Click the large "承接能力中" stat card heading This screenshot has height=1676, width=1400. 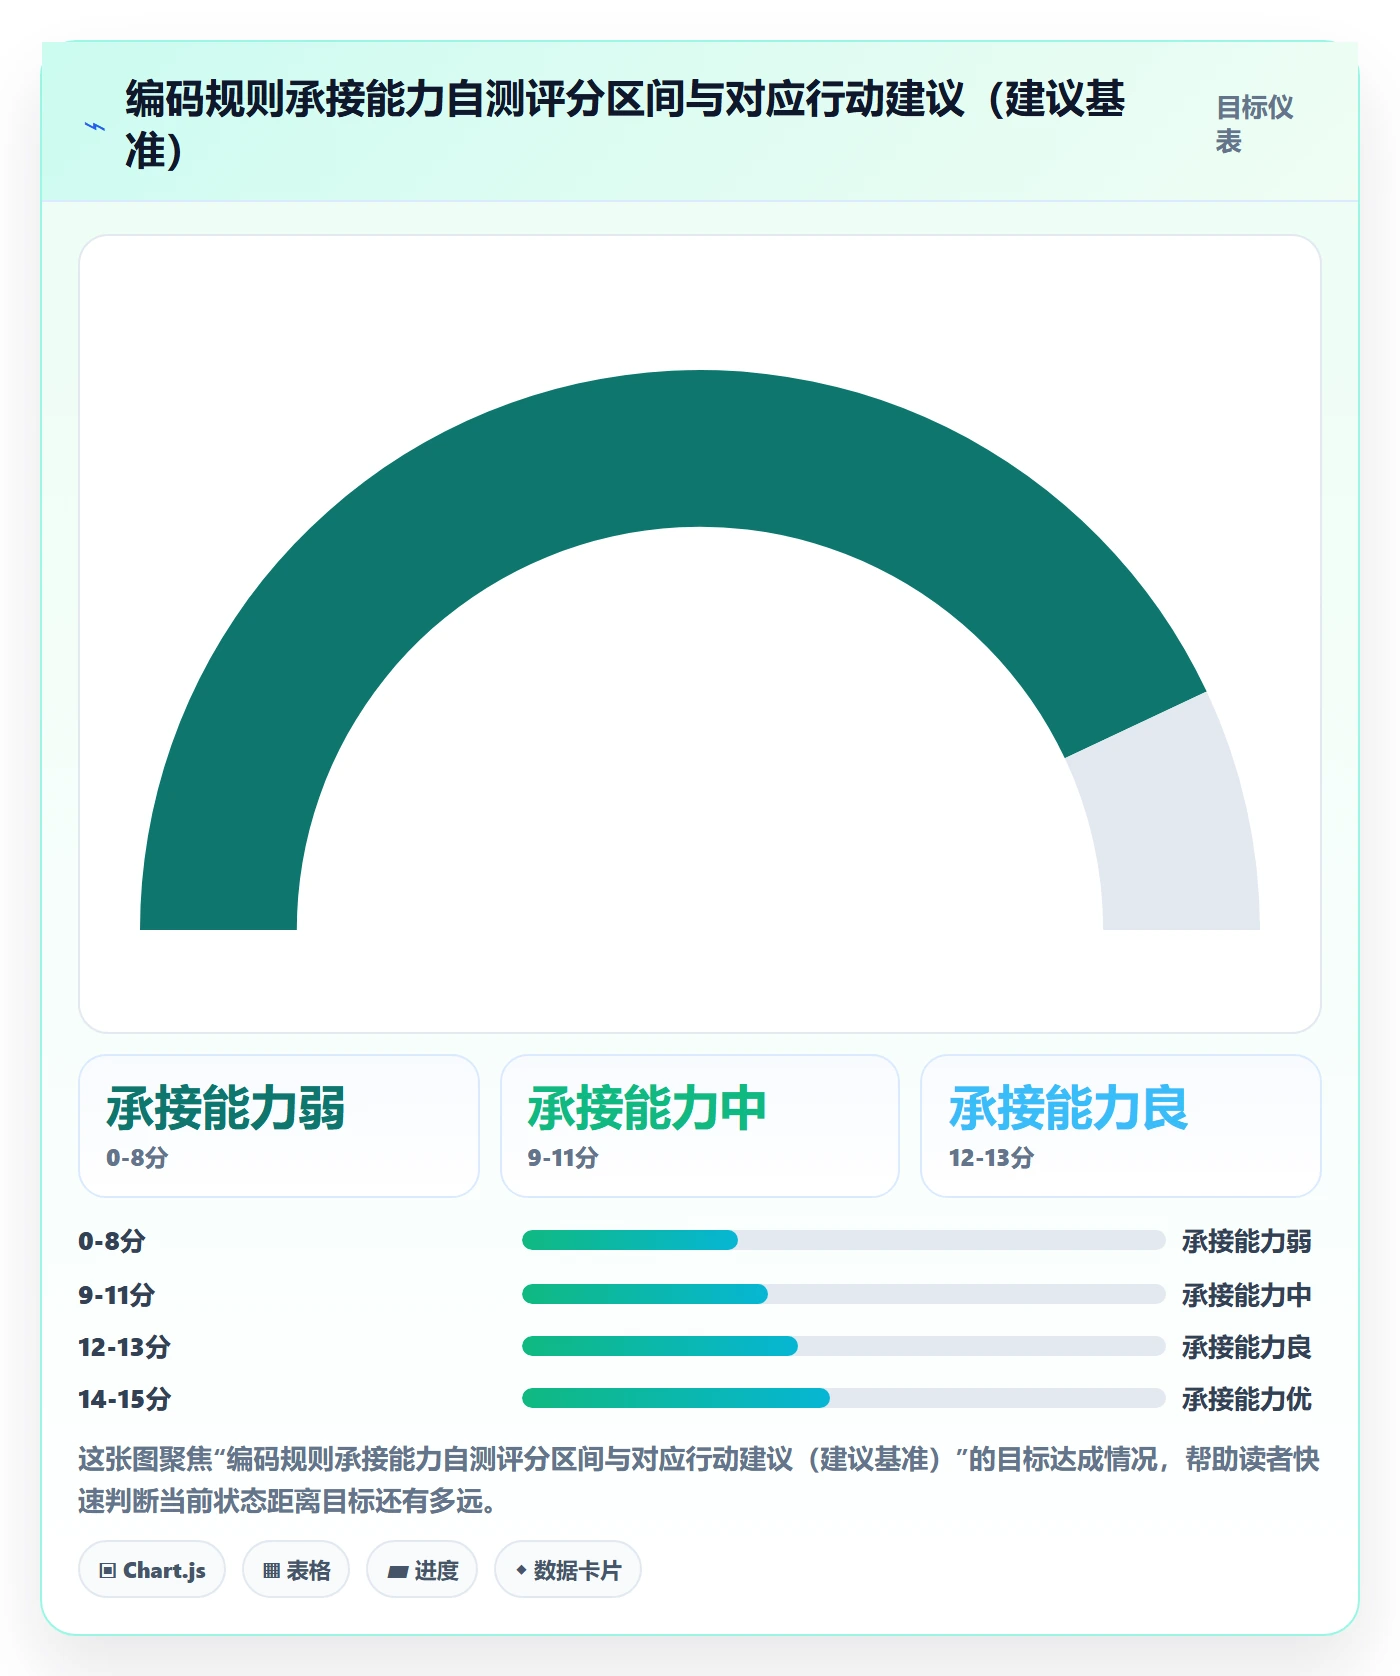click(x=647, y=1108)
